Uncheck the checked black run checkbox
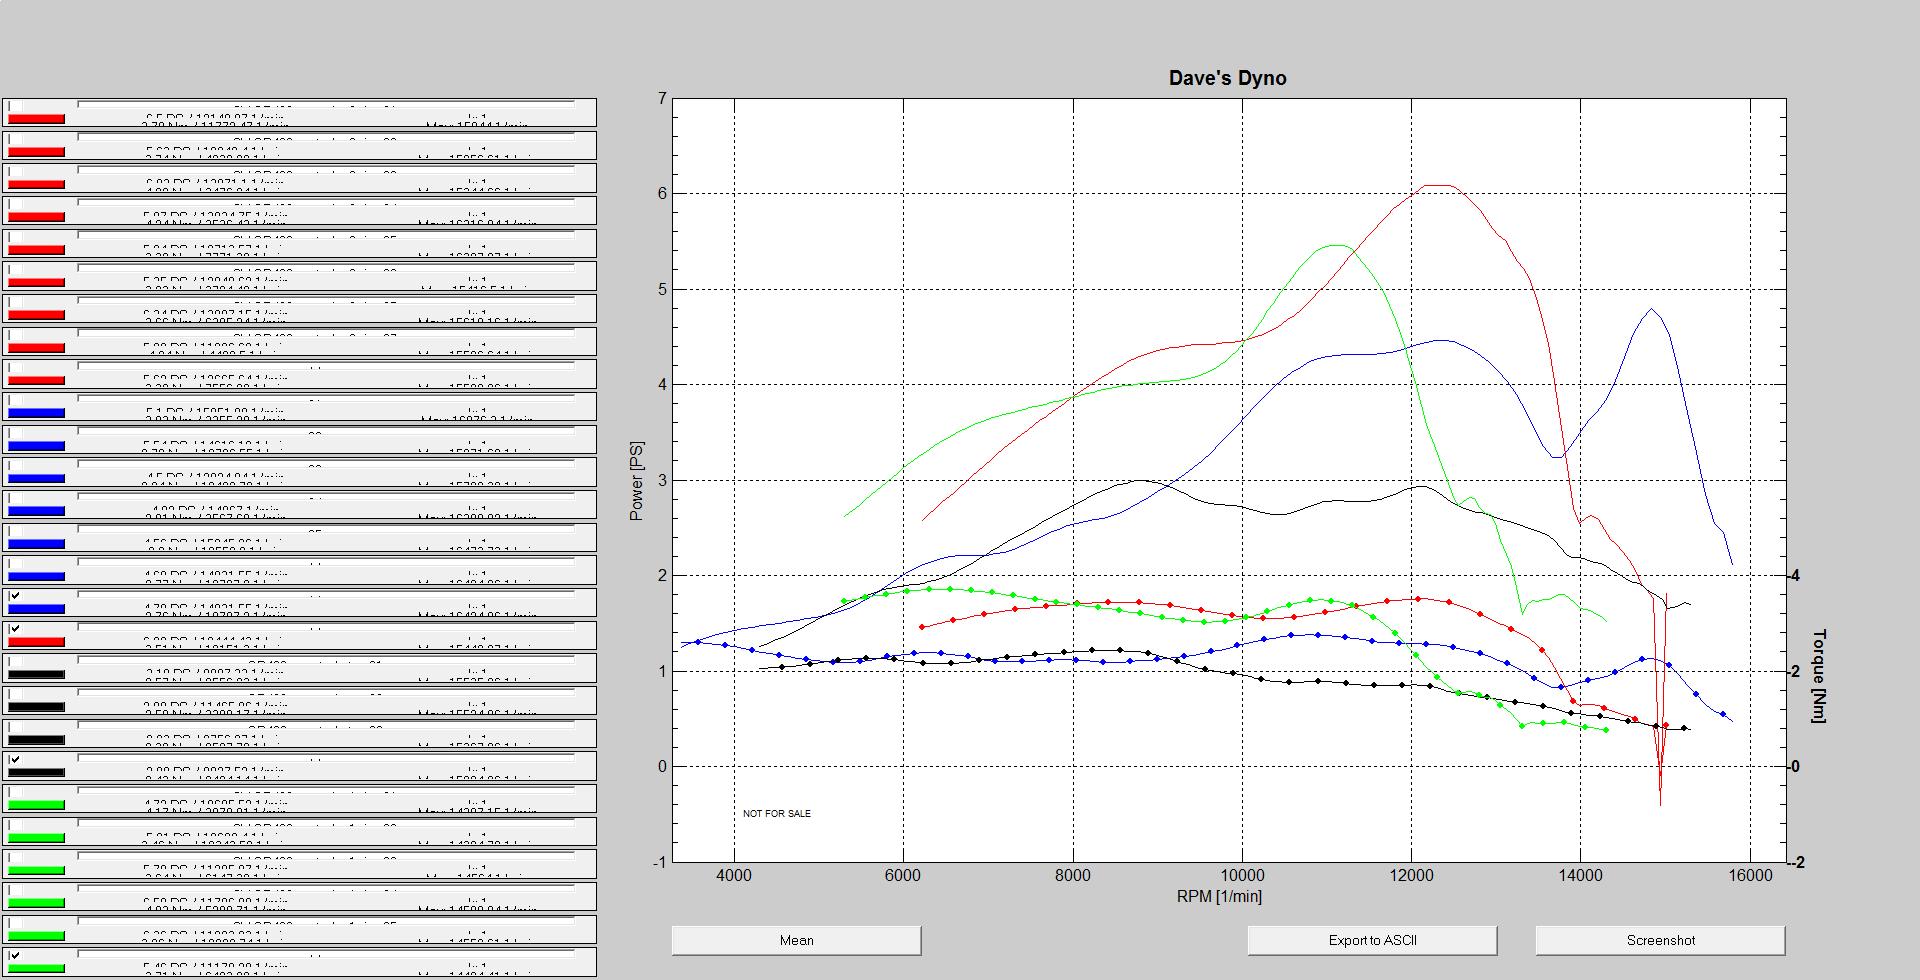The image size is (1920, 980). 15,760
